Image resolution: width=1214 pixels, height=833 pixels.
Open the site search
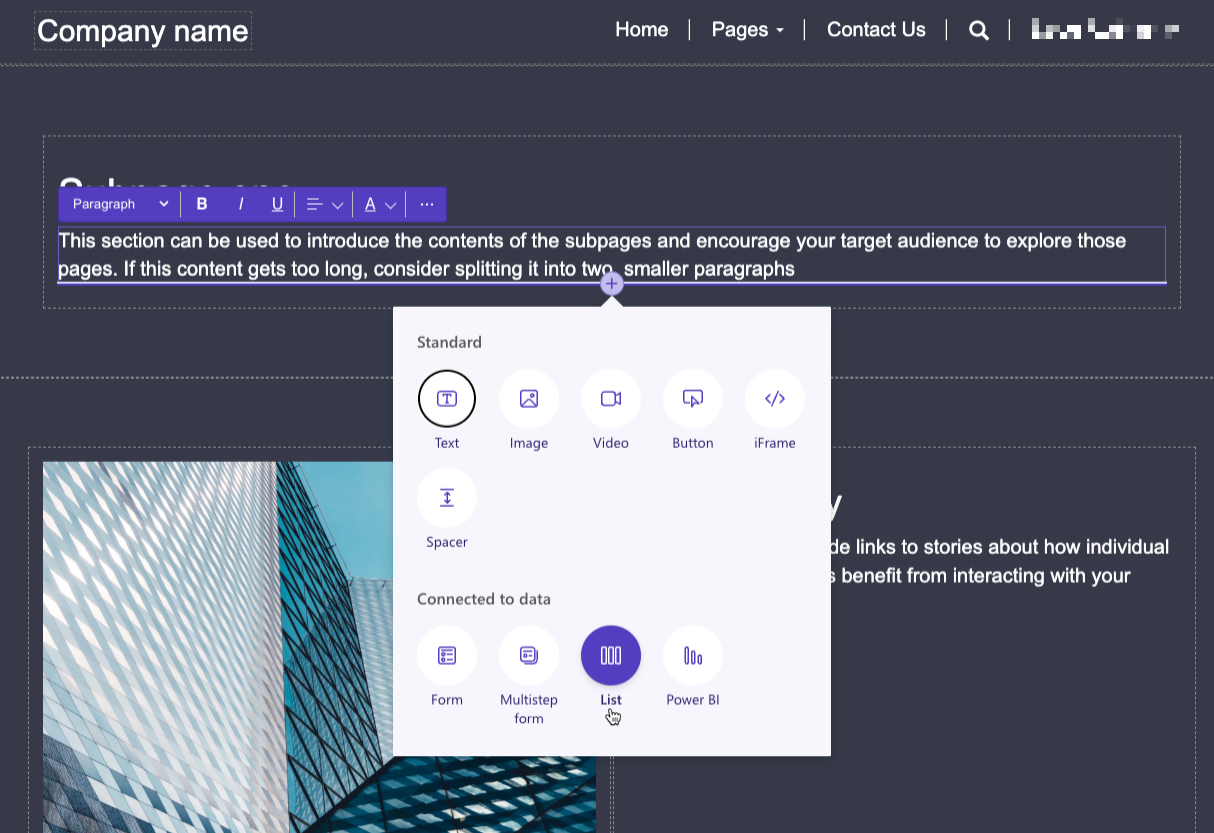[x=978, y=30]
